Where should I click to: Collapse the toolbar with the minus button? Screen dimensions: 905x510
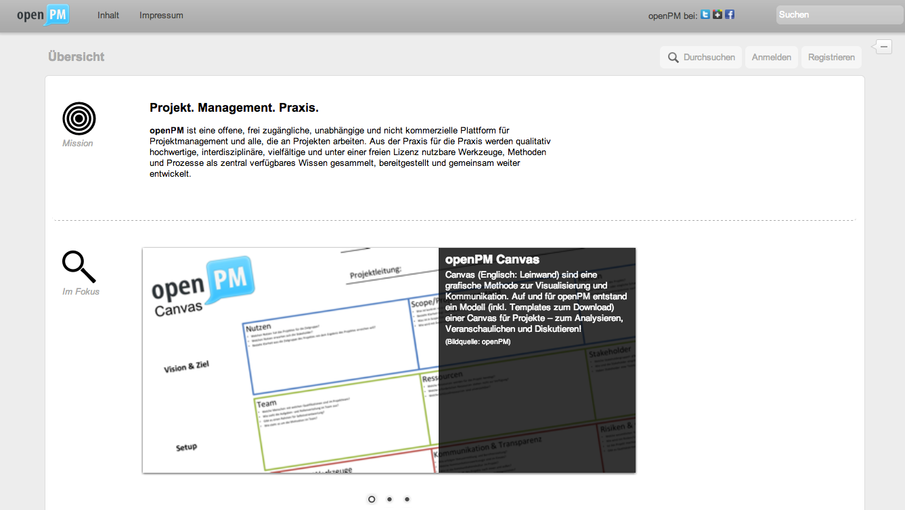(x=884, y=46)
